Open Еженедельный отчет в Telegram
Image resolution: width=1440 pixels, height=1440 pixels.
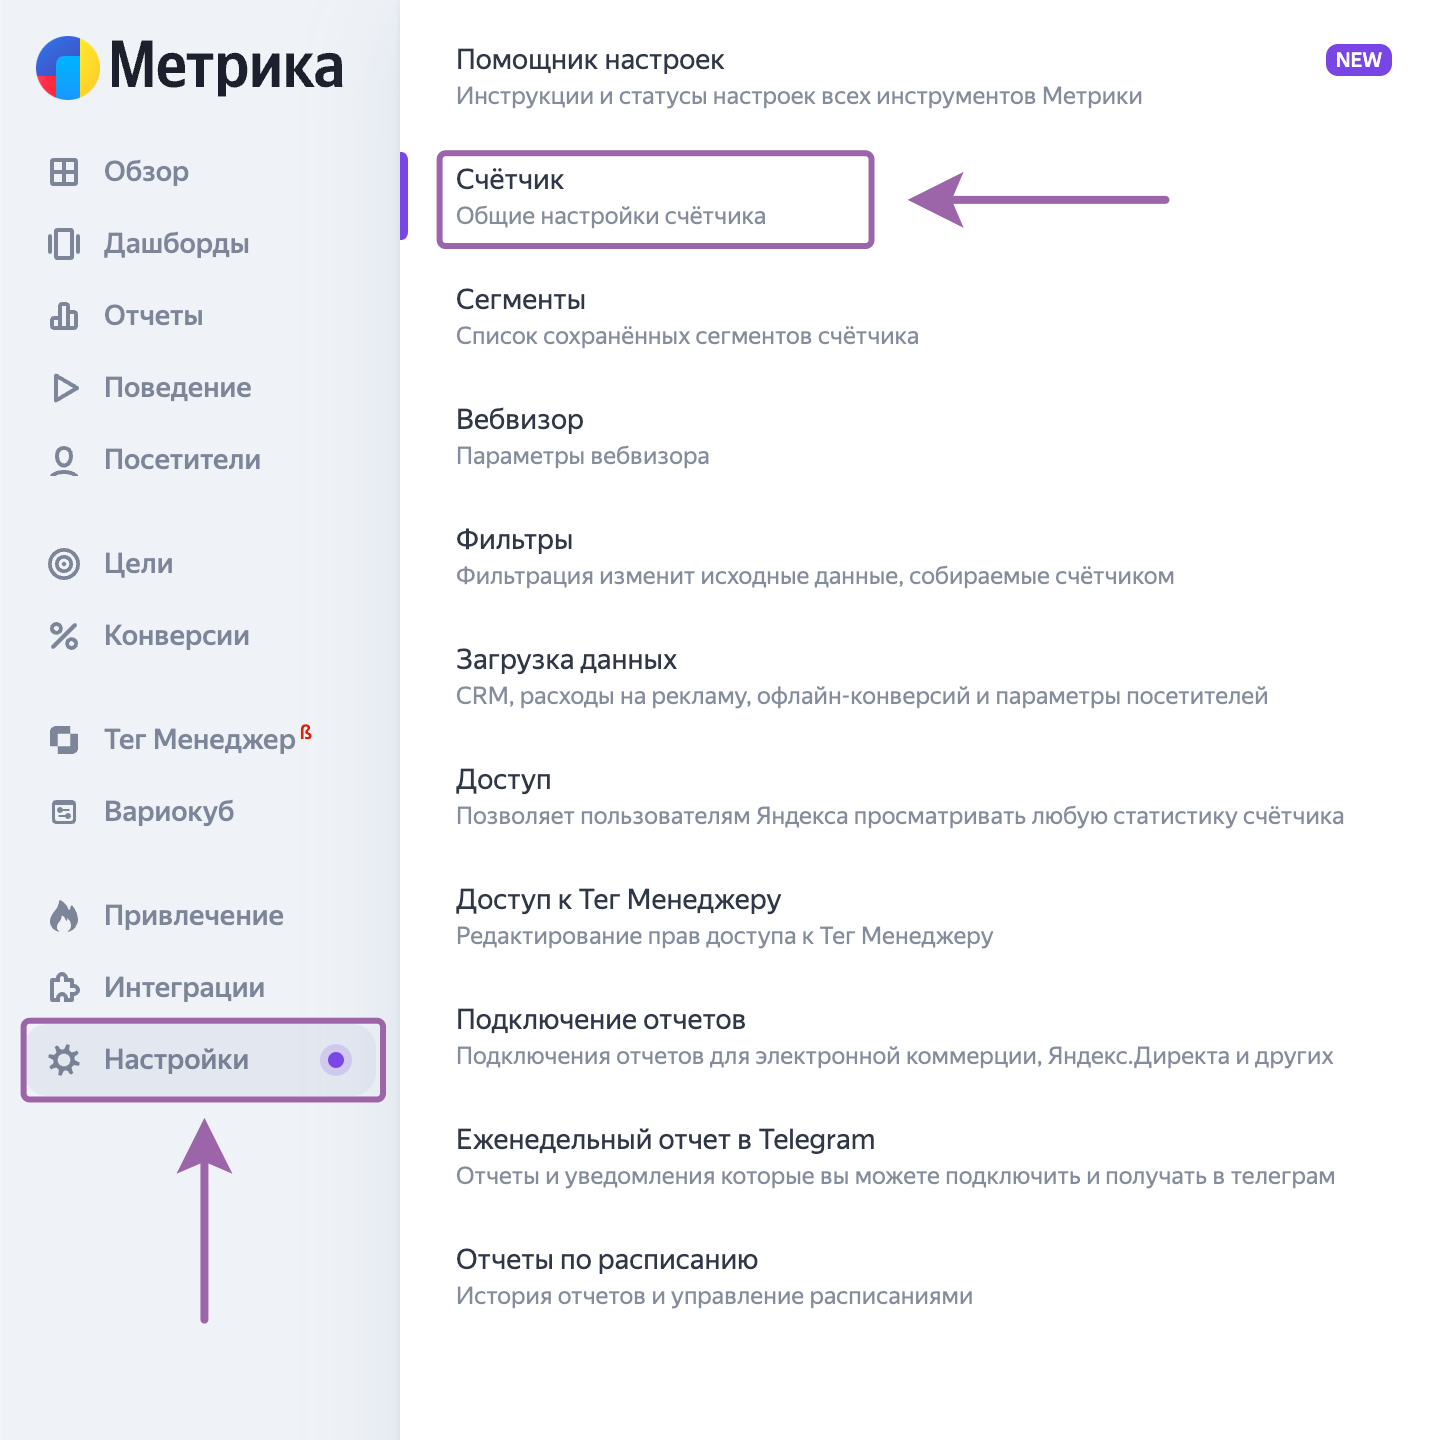[x=664, y=1139]
